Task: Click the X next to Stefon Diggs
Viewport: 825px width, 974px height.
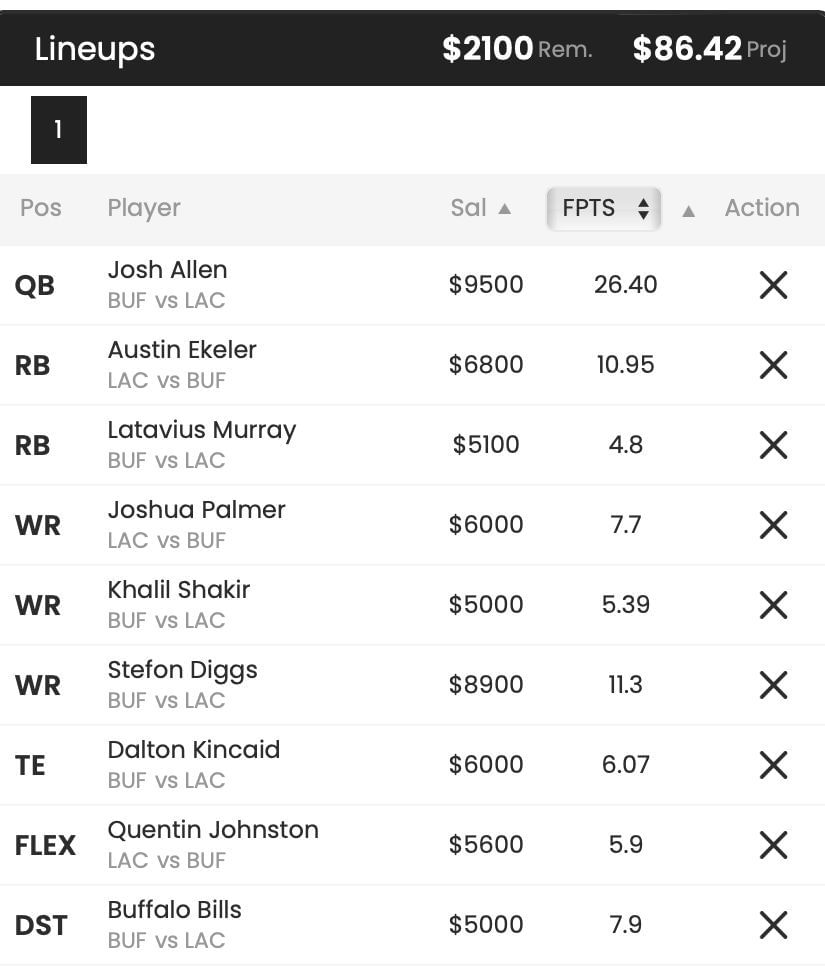Action: tap(773, 685)
